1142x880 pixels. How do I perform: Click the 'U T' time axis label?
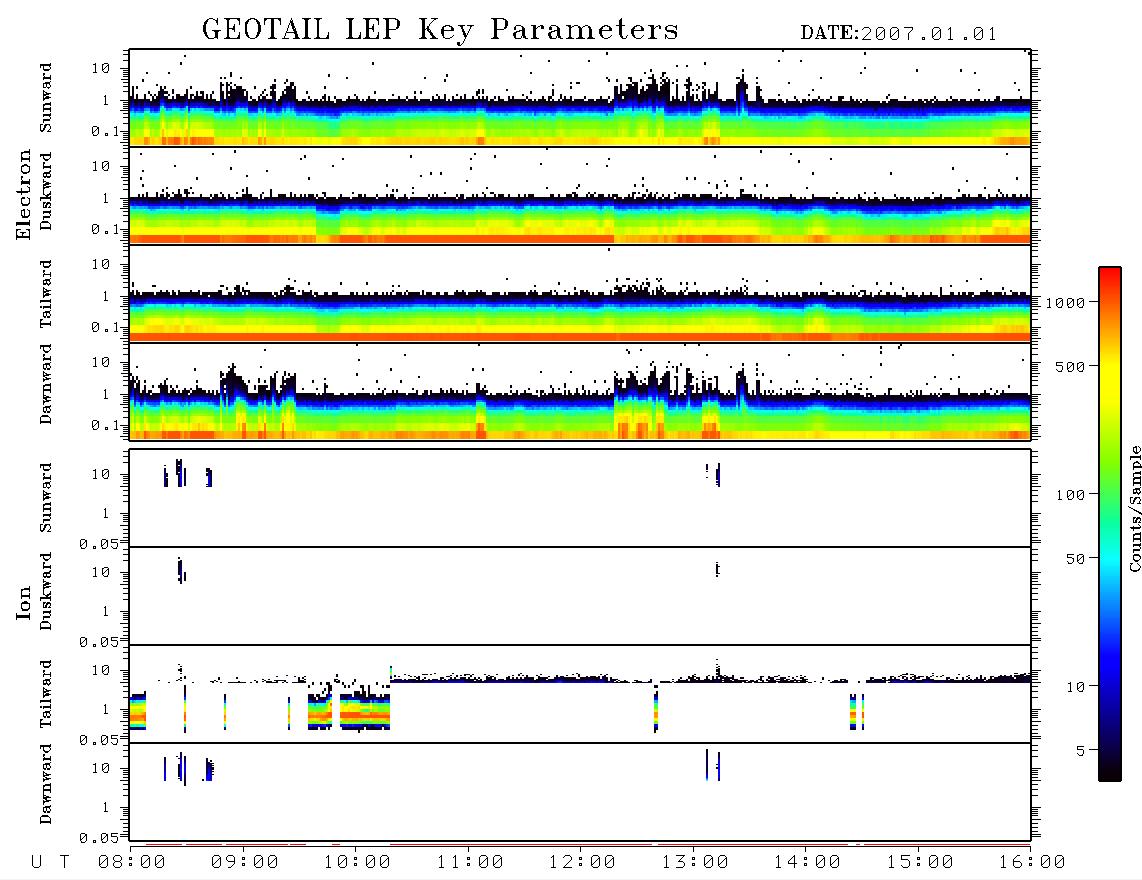(x=50, y=863)
